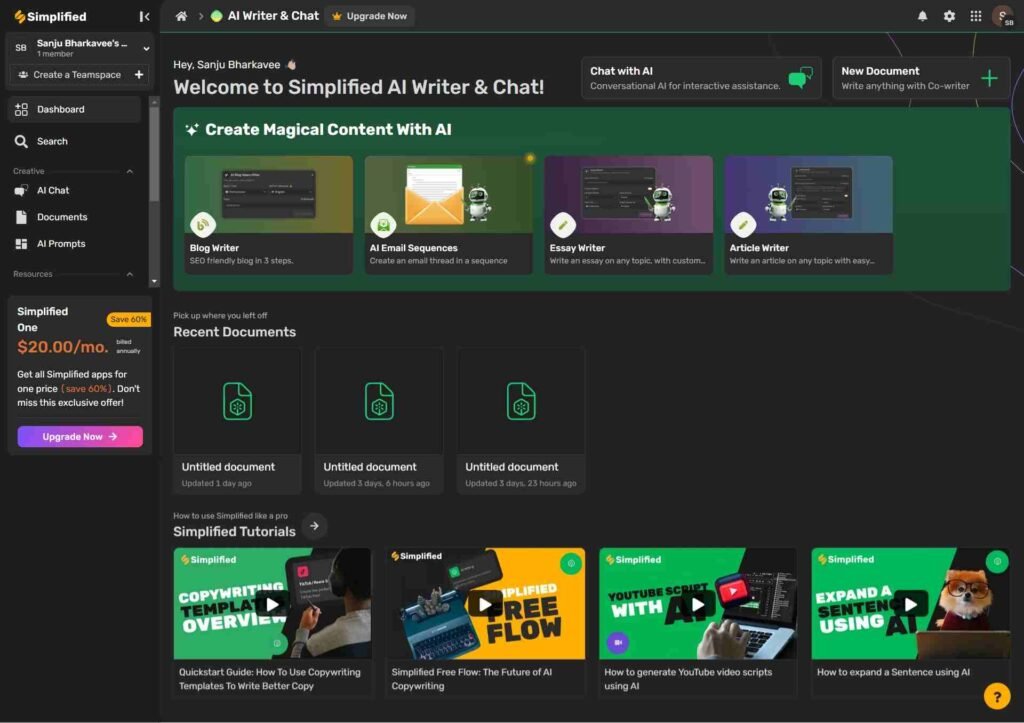Play the YouTube Script with AI video

697,604
